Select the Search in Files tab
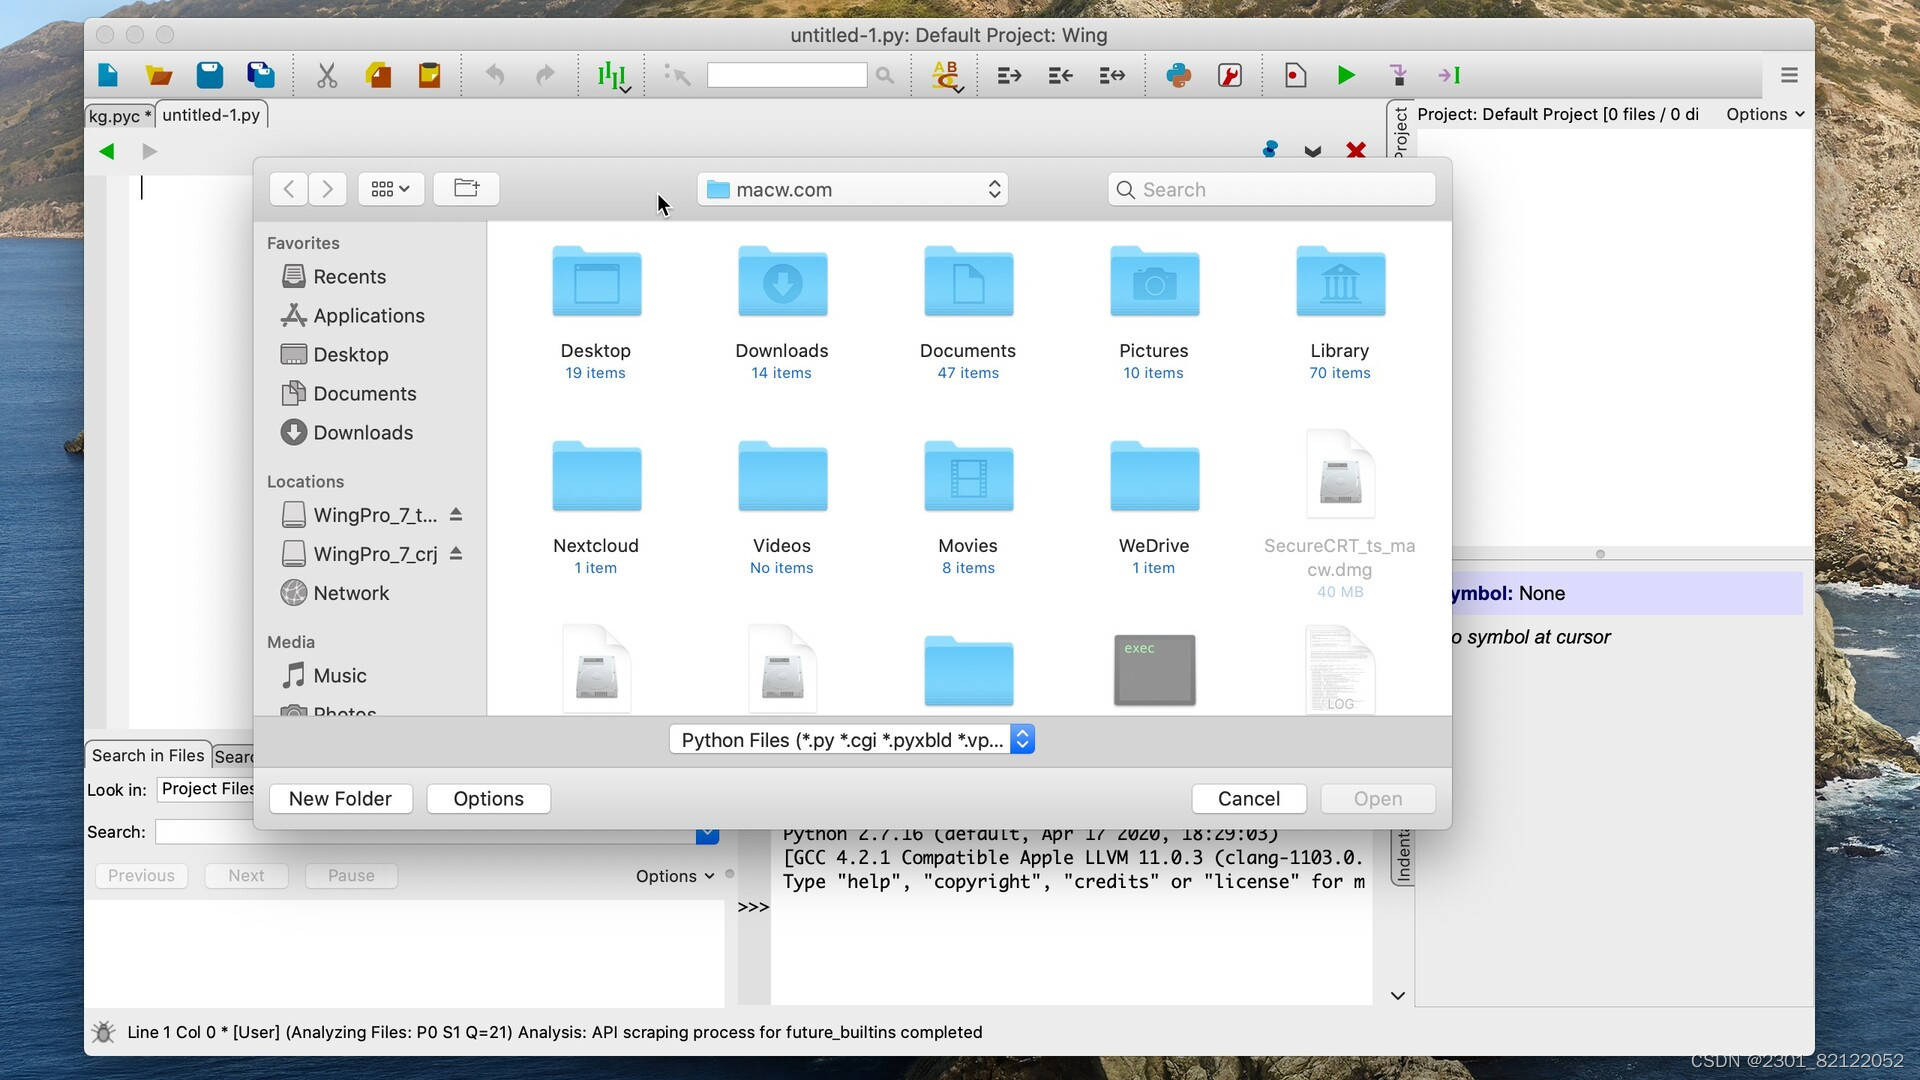Viewport: 1920px width, 1080px height. click(148, 755)
